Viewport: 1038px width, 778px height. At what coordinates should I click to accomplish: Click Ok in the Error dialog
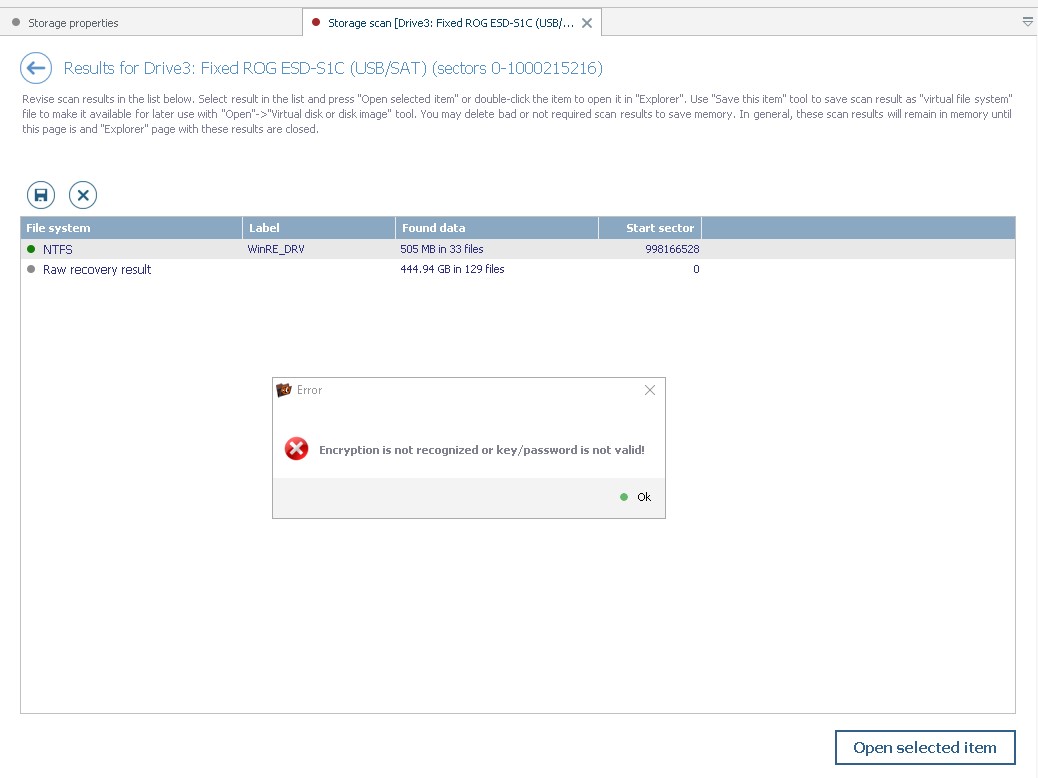643,497
